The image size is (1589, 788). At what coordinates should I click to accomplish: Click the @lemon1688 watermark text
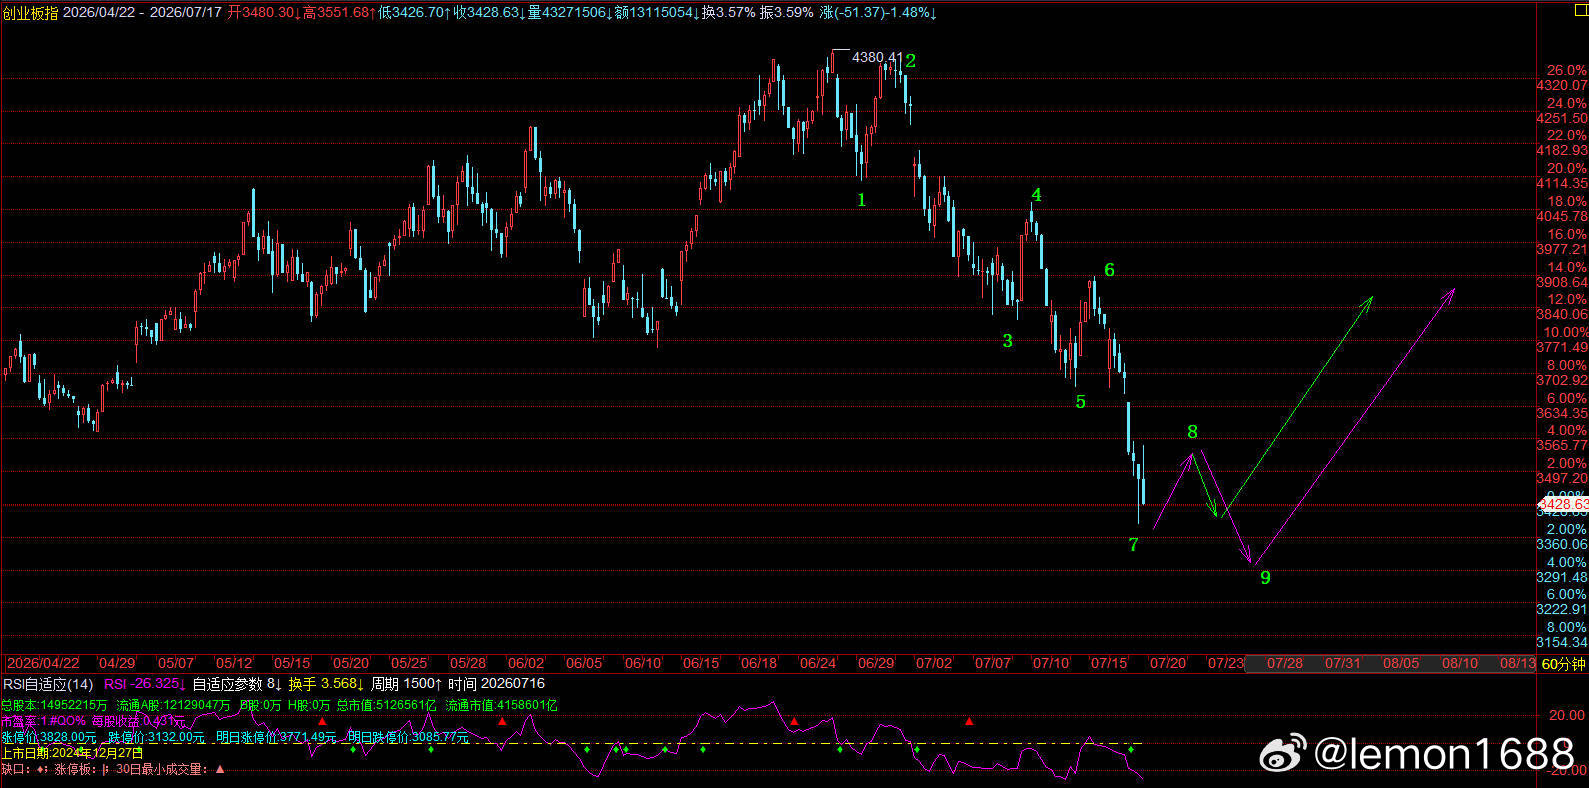(x=1445, y=753)
